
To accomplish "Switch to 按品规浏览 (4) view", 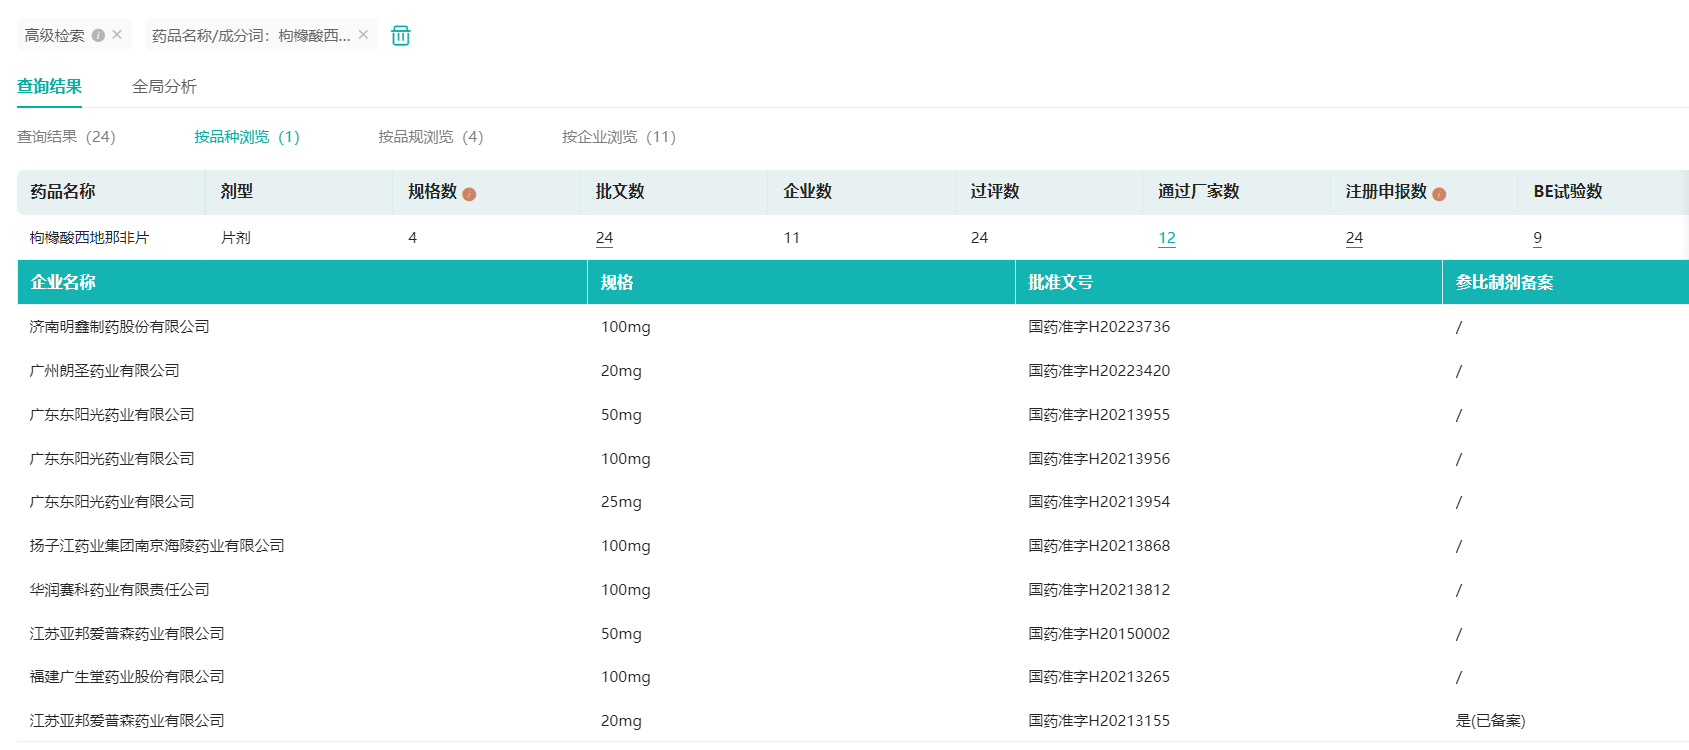I will coord(430,137).
